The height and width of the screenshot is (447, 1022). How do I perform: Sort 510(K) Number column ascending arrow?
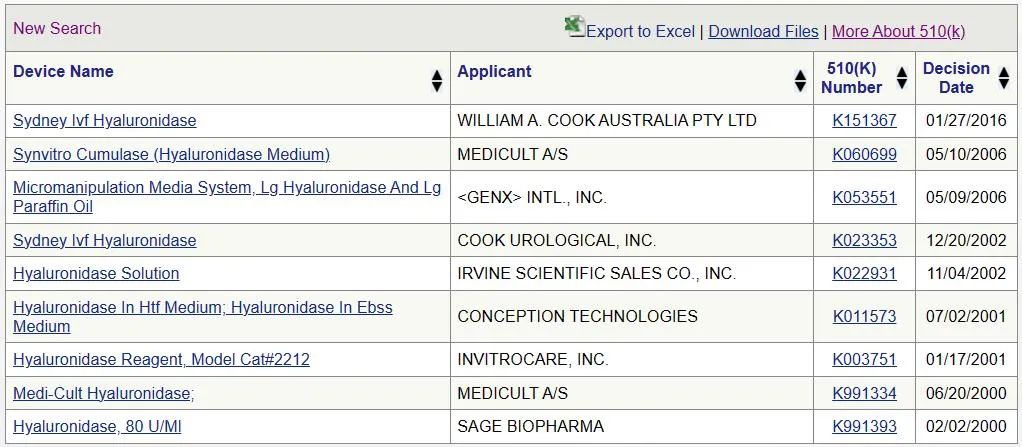(902, 72)
